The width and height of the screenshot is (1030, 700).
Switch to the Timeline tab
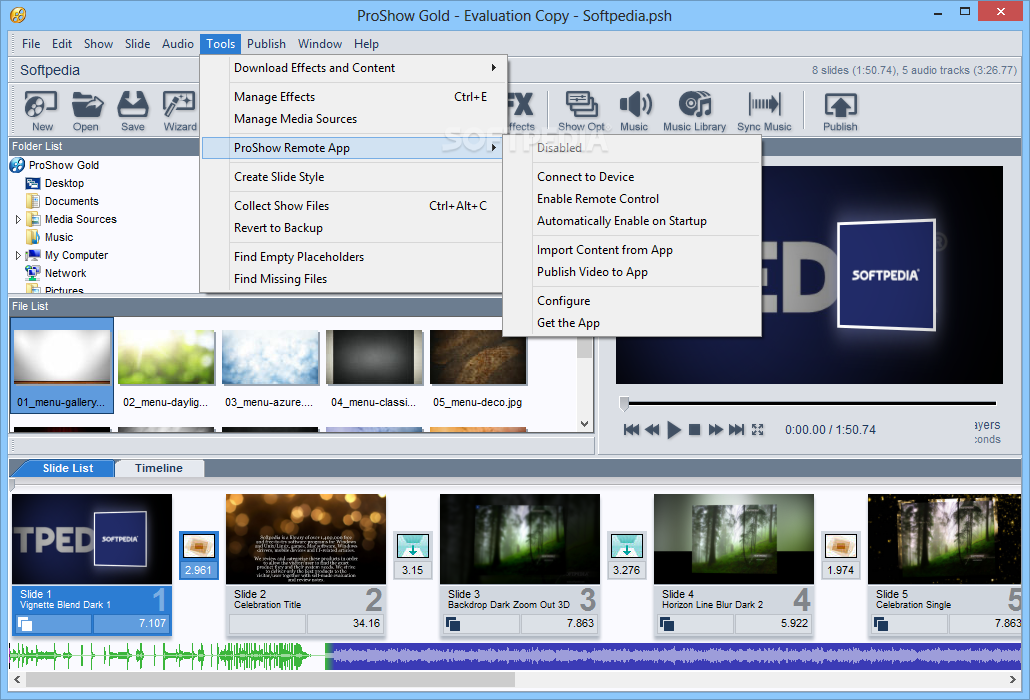pyautogui.click(x=159, y=468)
